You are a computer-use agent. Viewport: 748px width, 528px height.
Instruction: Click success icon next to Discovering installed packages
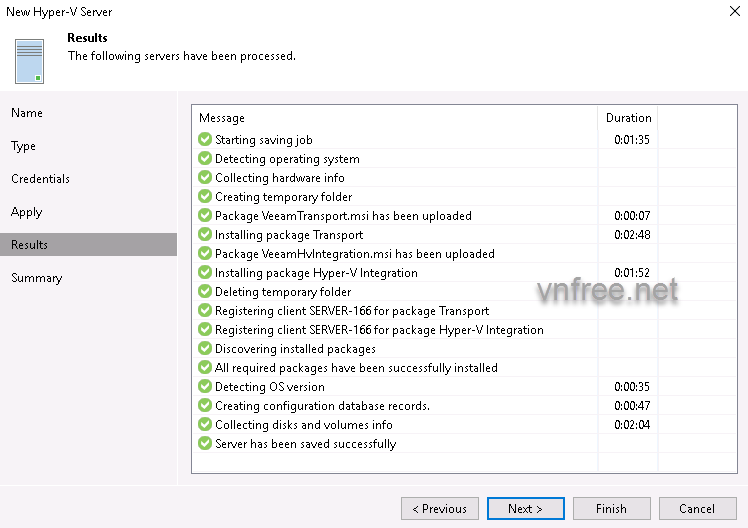205,349
